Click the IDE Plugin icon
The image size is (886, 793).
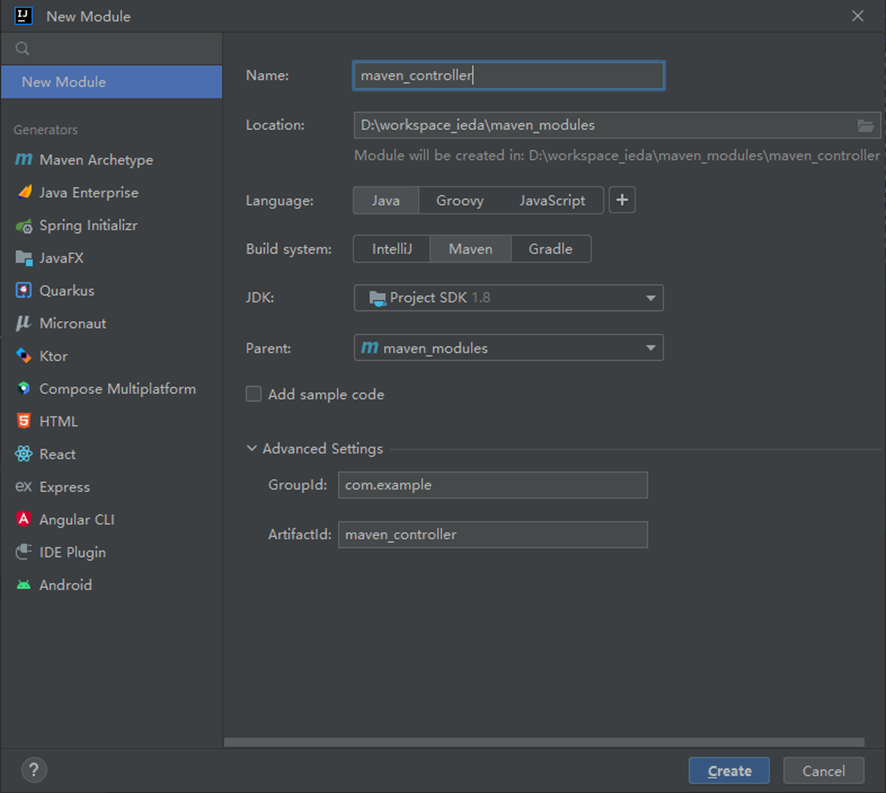23,552
